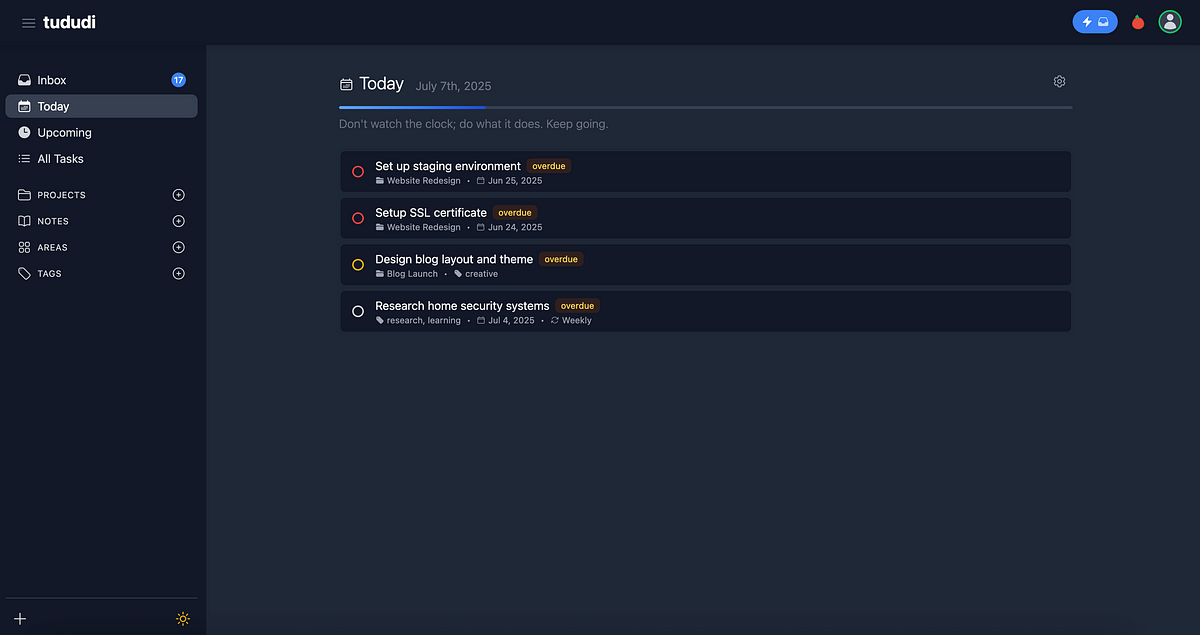Click the Today page heading
Screen dimensions: 1200x635
pos(381,84)
